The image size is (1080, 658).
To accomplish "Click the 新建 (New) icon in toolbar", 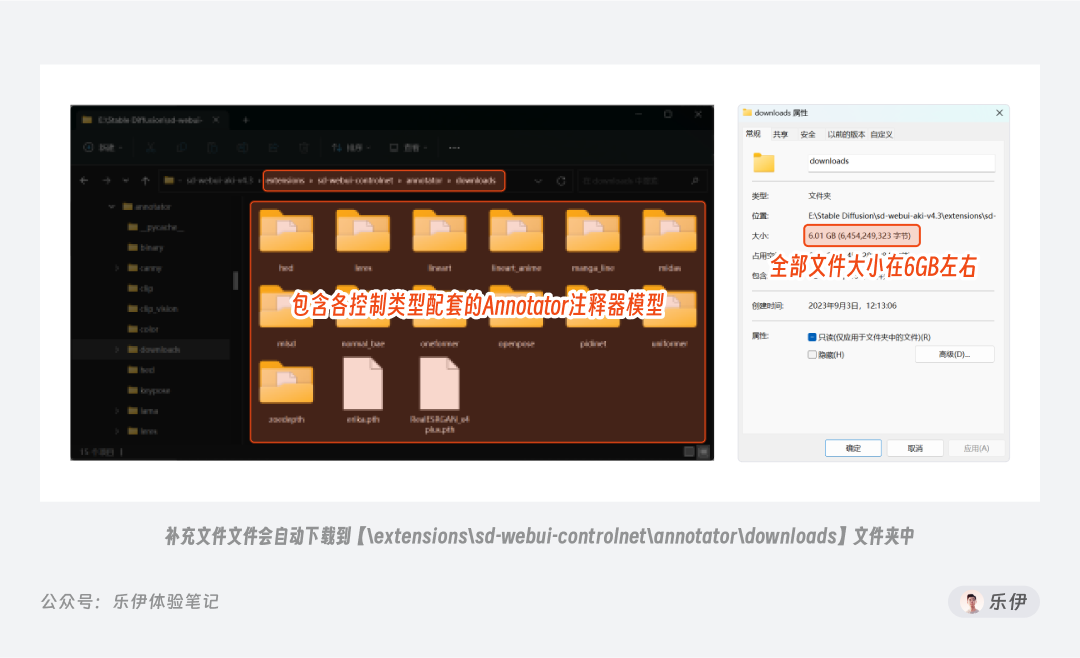I will pos(103,148).
